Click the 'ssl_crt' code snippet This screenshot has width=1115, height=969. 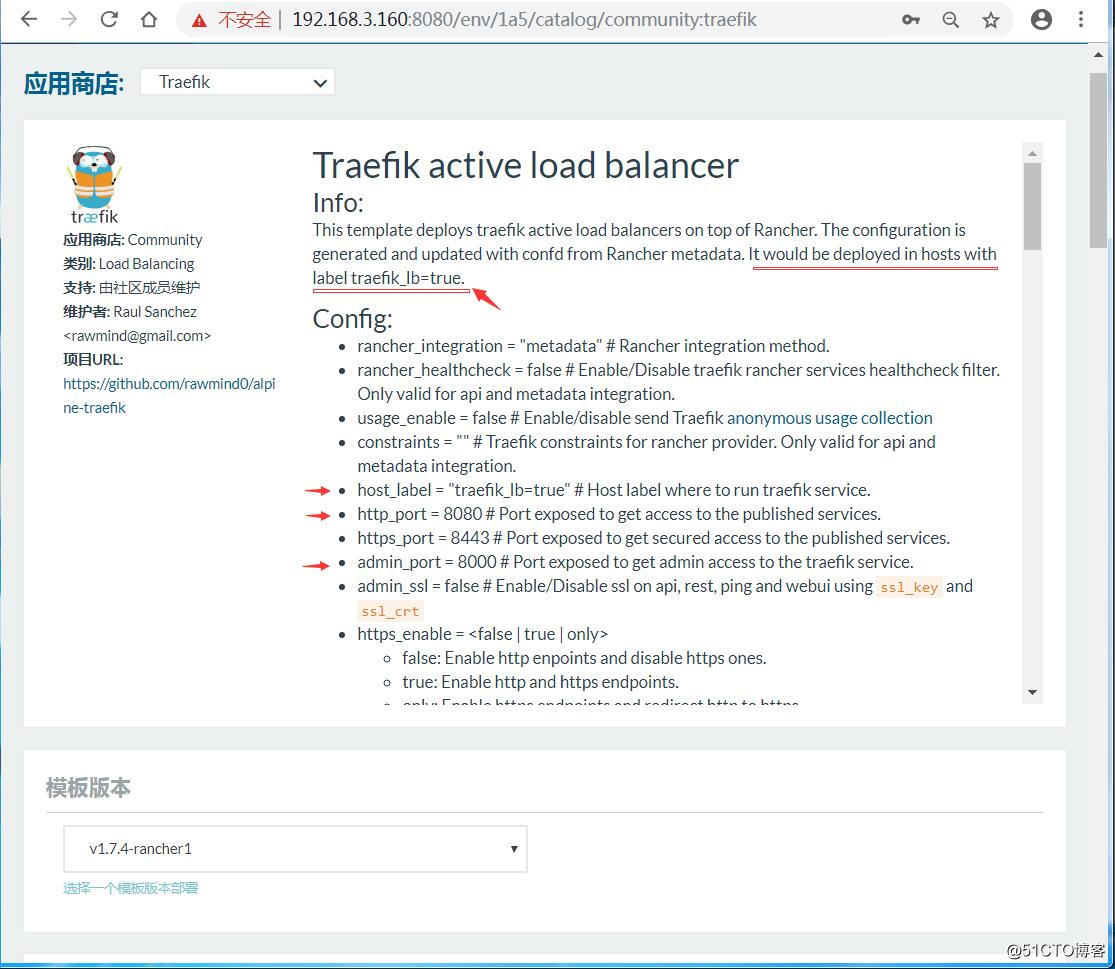(390, 611)
